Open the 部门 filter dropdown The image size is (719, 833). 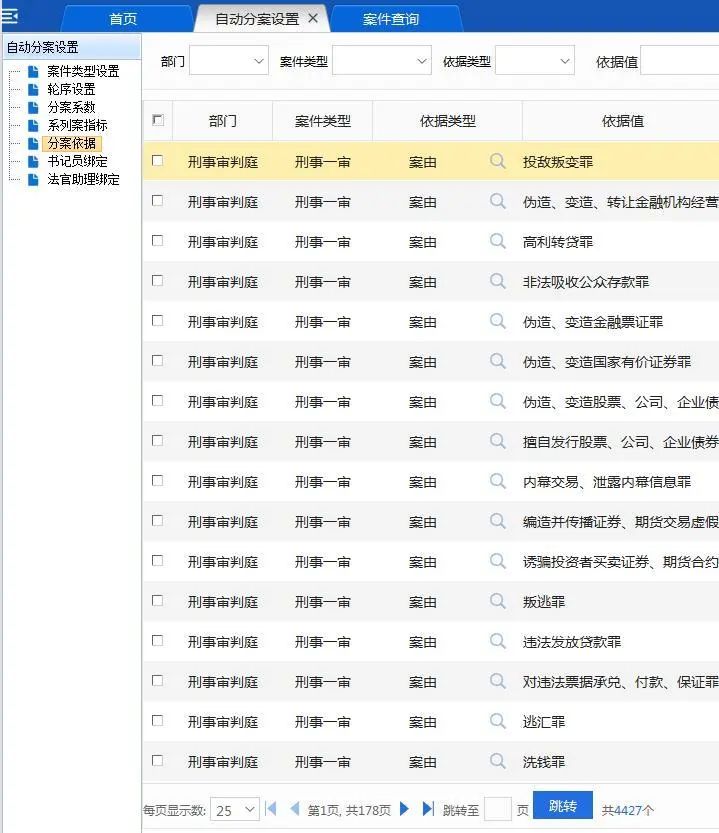pos(229,61)
